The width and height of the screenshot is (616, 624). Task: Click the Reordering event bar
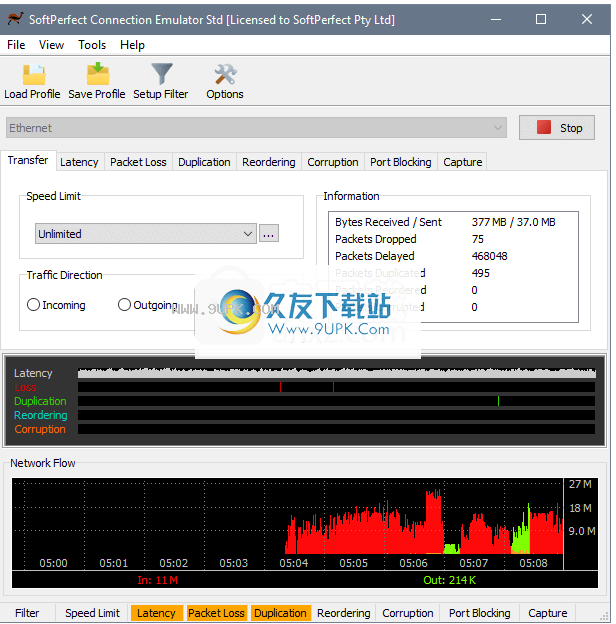pyautogui.click(x=337, y=415)
